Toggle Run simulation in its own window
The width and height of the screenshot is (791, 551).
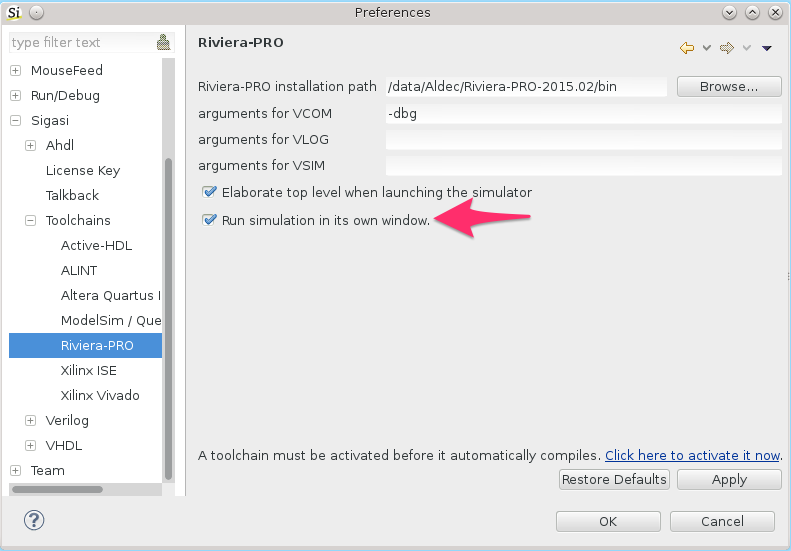pos(208,220)
